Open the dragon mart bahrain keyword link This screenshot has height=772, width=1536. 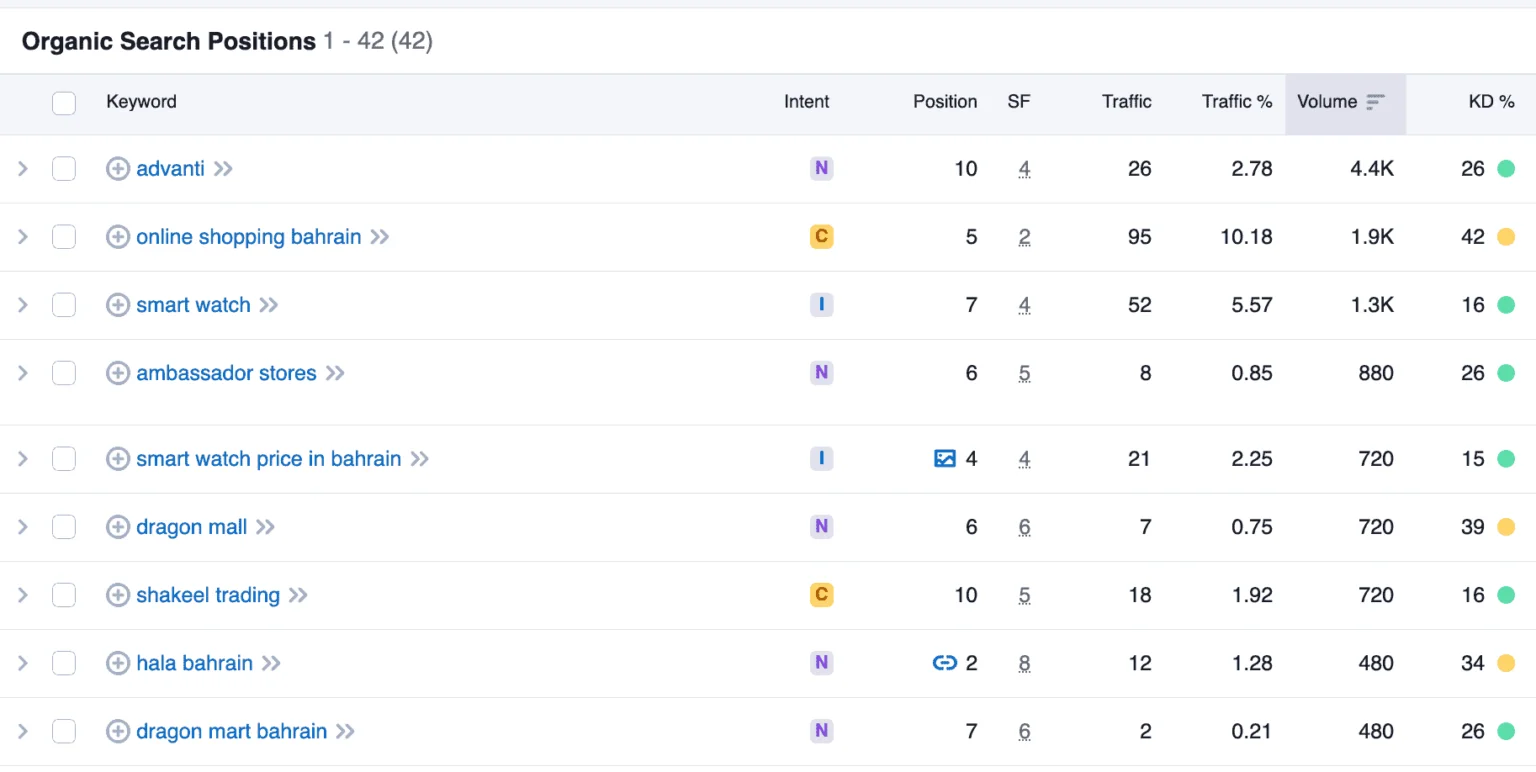231,731
